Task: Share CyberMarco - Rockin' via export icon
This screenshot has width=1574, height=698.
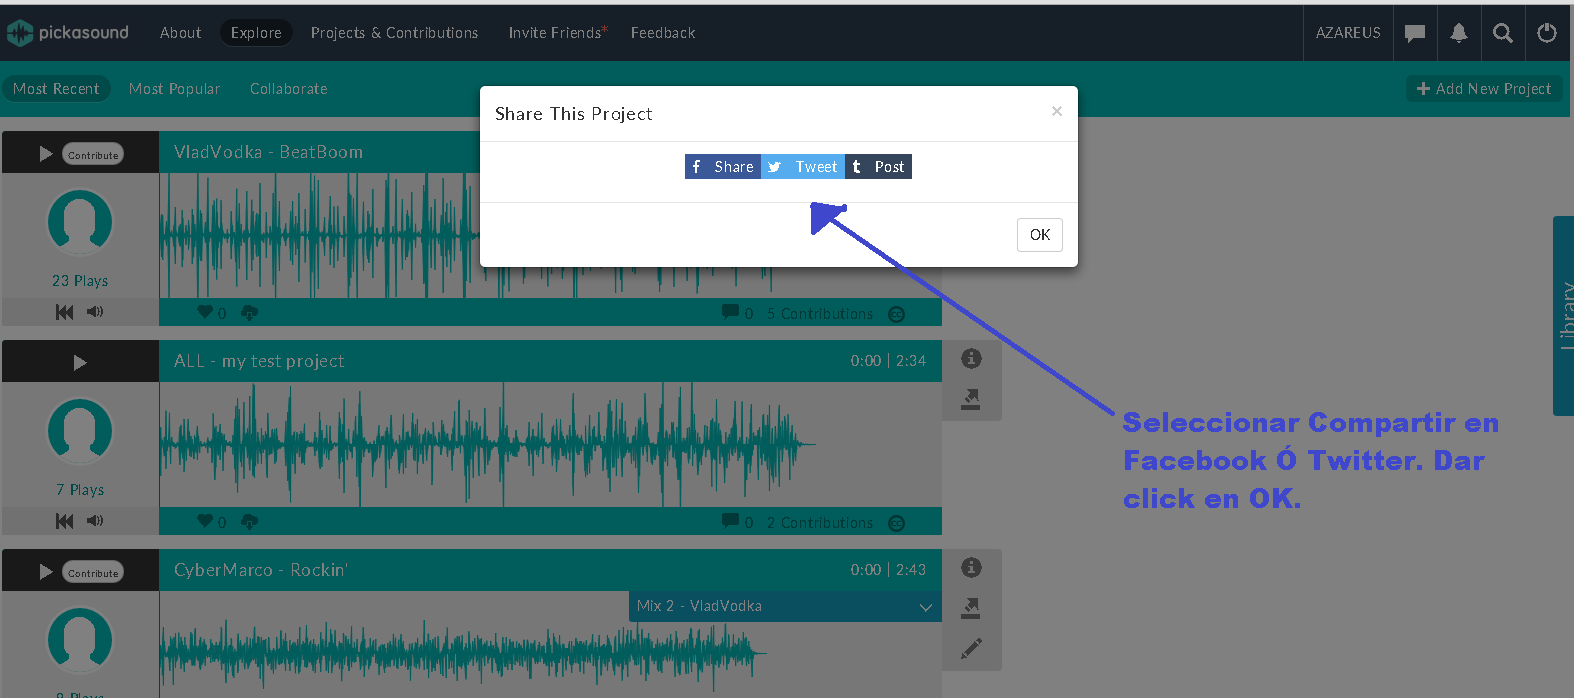Action: click(971, 607)
